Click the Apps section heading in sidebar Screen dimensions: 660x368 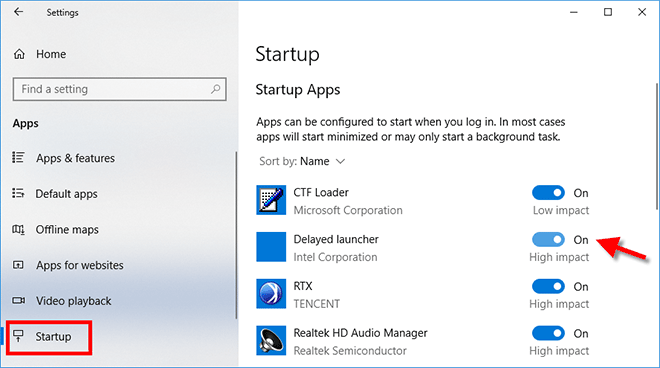[26, 123]
